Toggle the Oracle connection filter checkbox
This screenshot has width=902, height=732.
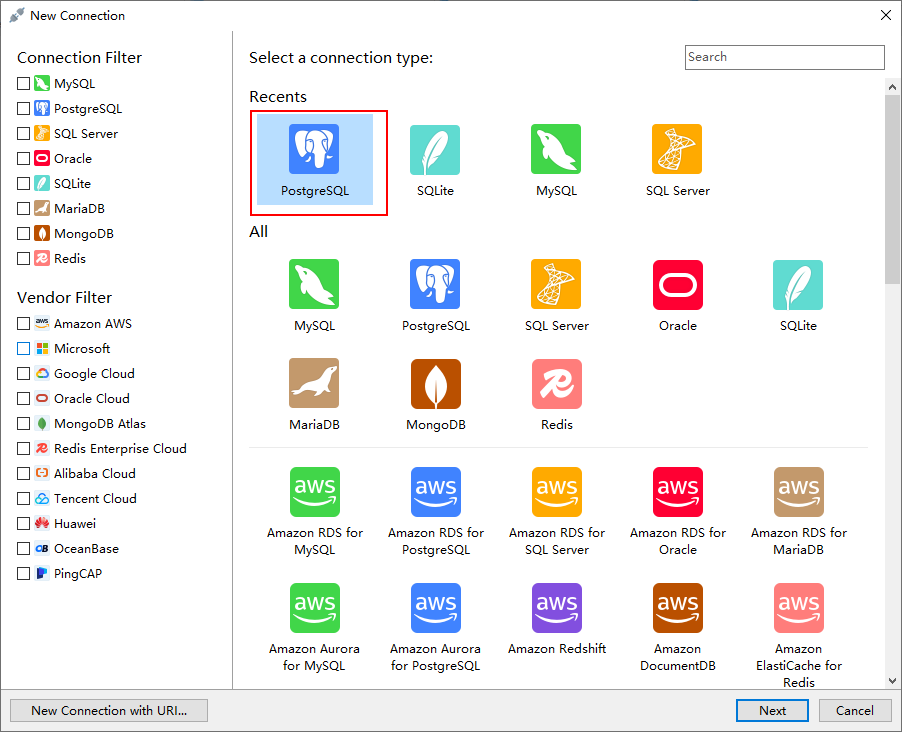click(24, 158)
